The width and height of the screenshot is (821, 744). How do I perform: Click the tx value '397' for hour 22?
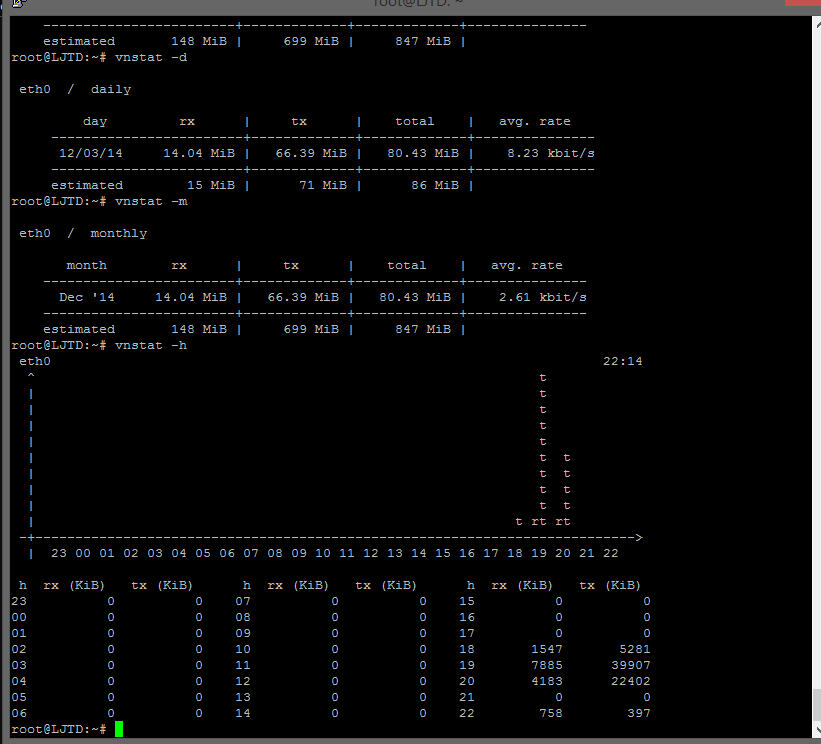[639, 713]
